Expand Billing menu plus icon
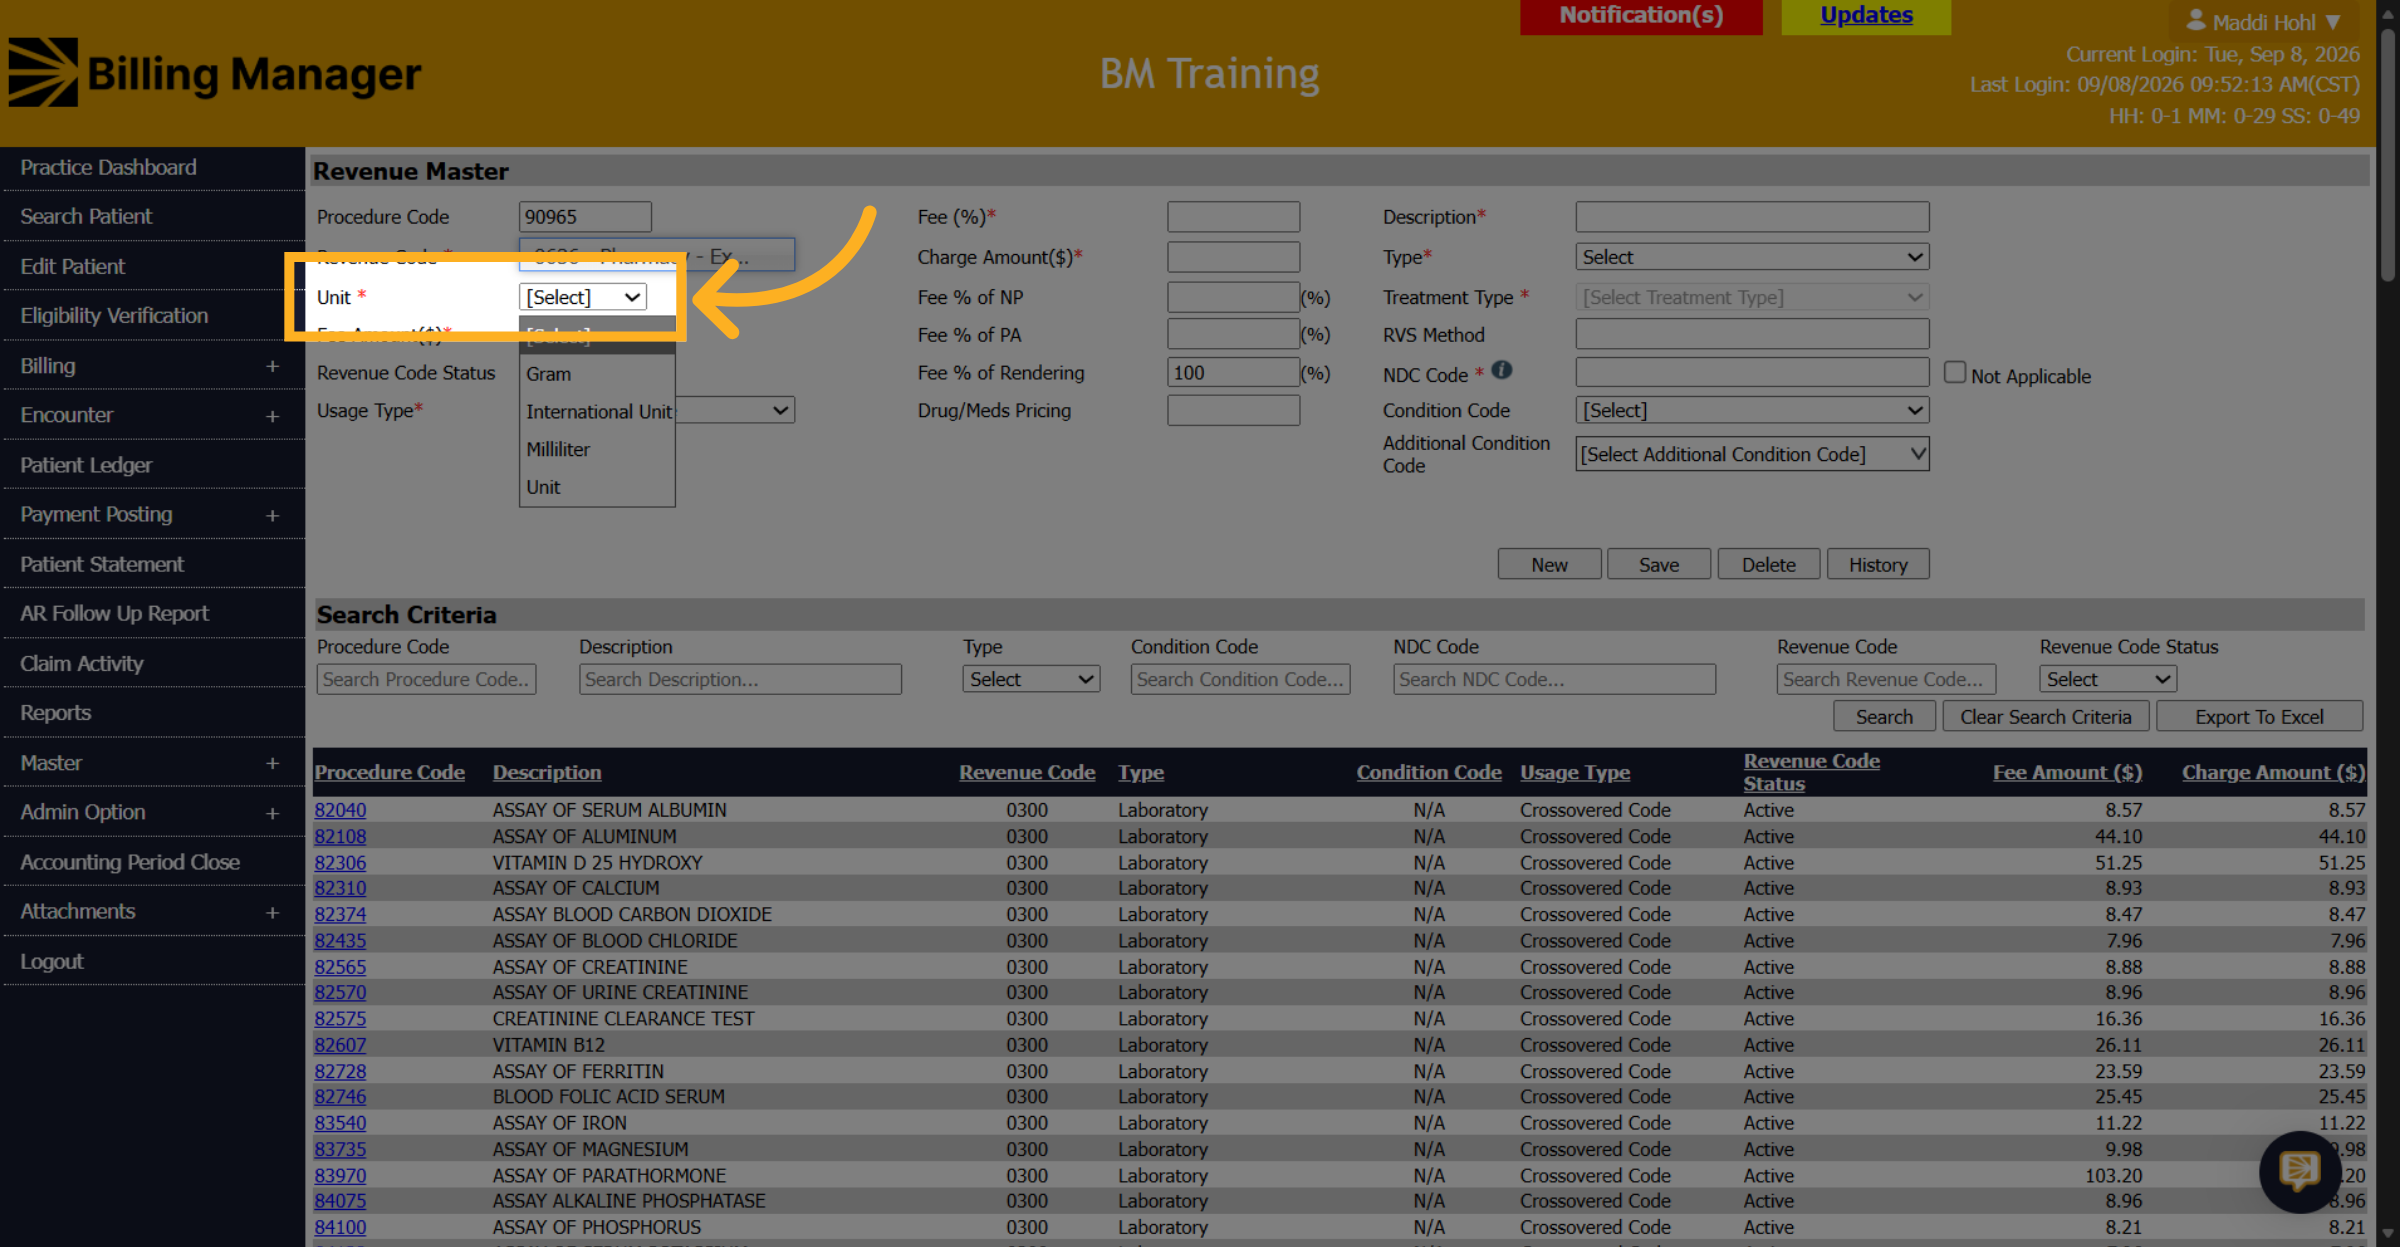This screenshot has height=1247, width=2400. 272,366
